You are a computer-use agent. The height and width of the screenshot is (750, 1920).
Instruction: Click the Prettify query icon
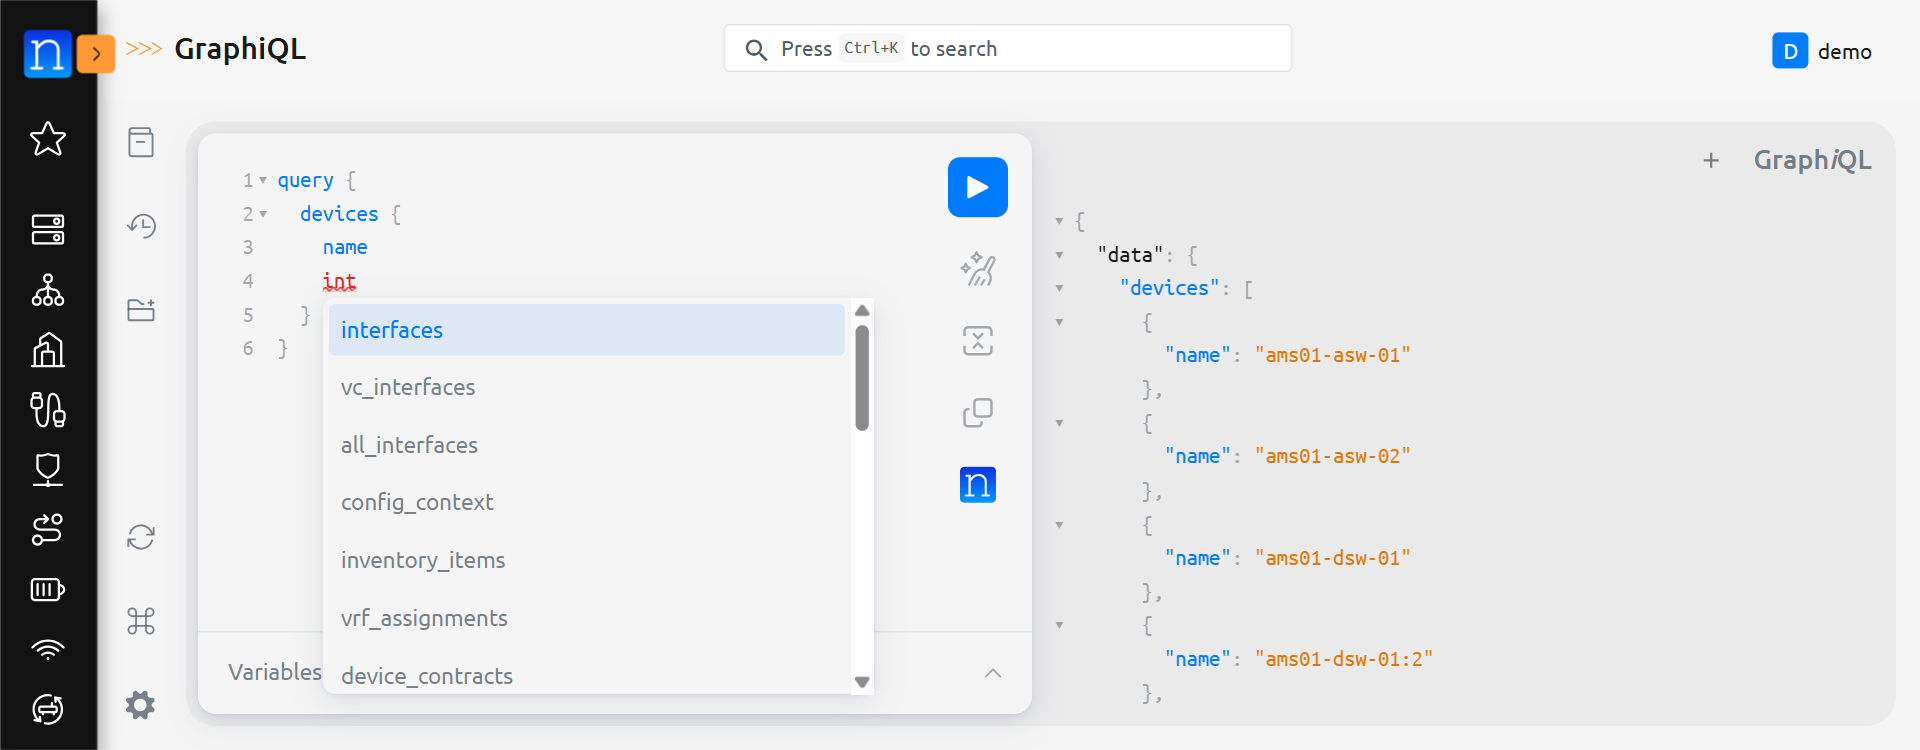(977, 268)
